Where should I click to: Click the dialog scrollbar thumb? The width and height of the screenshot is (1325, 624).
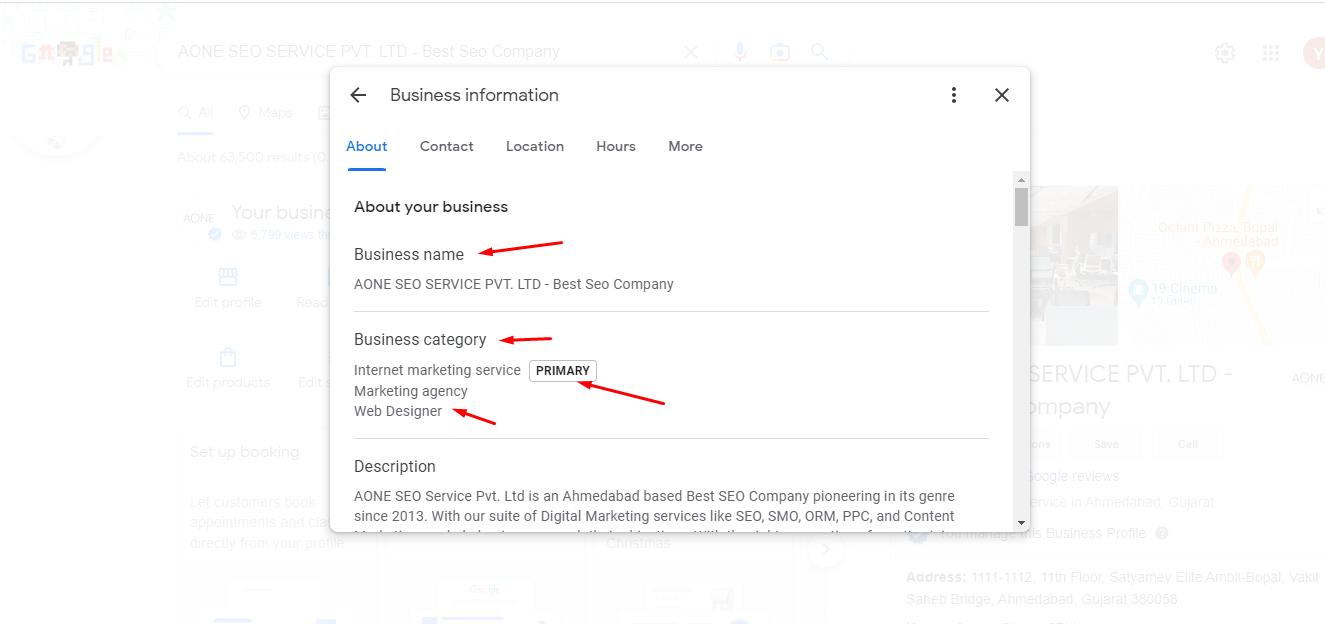point(1021,207)
